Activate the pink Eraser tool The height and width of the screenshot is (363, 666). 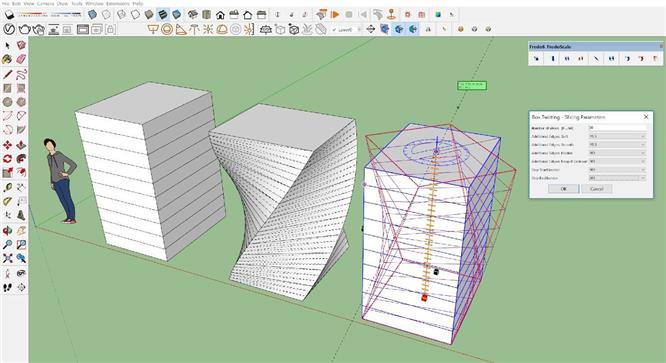tap(21, 59)
